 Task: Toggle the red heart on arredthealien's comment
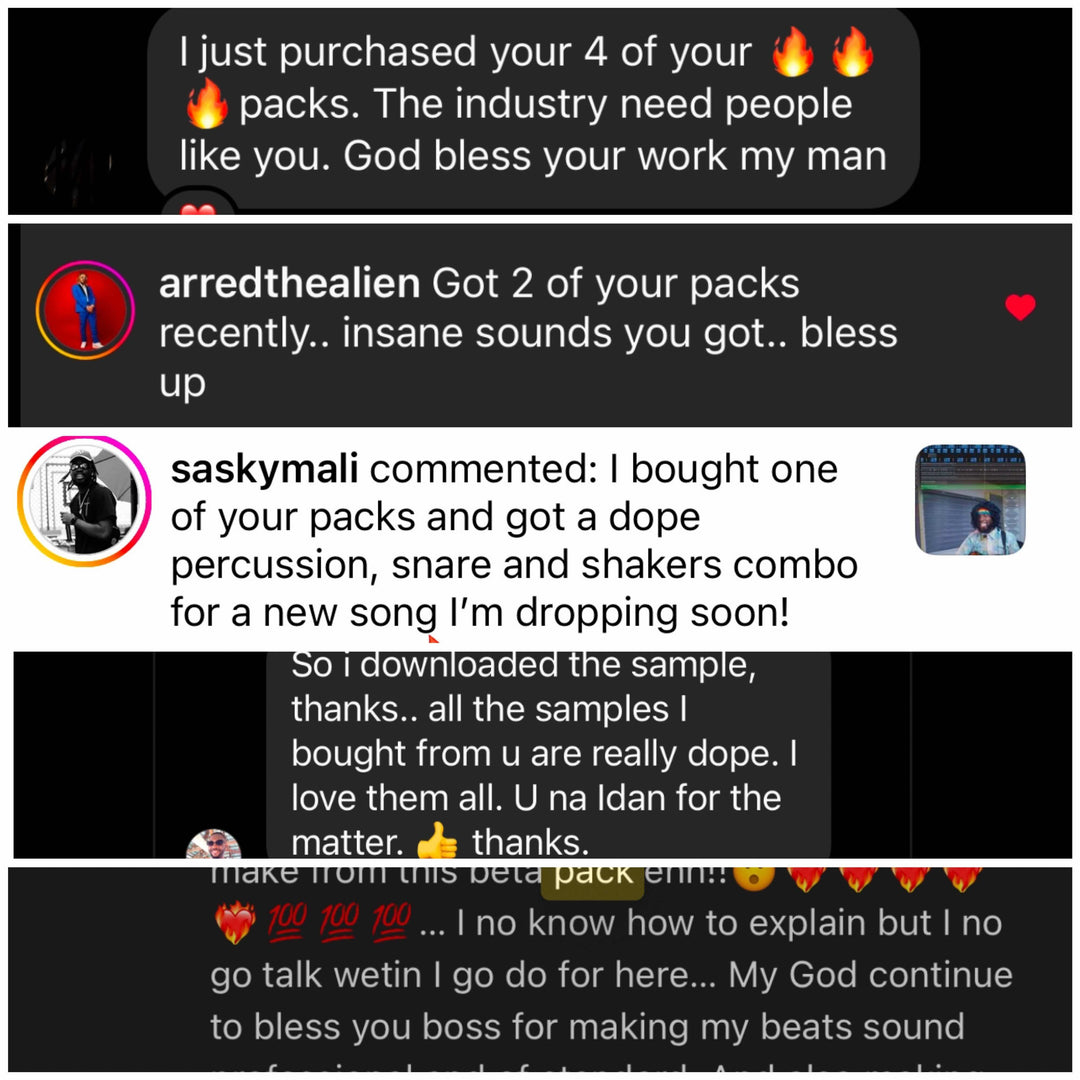[1020, 307]
